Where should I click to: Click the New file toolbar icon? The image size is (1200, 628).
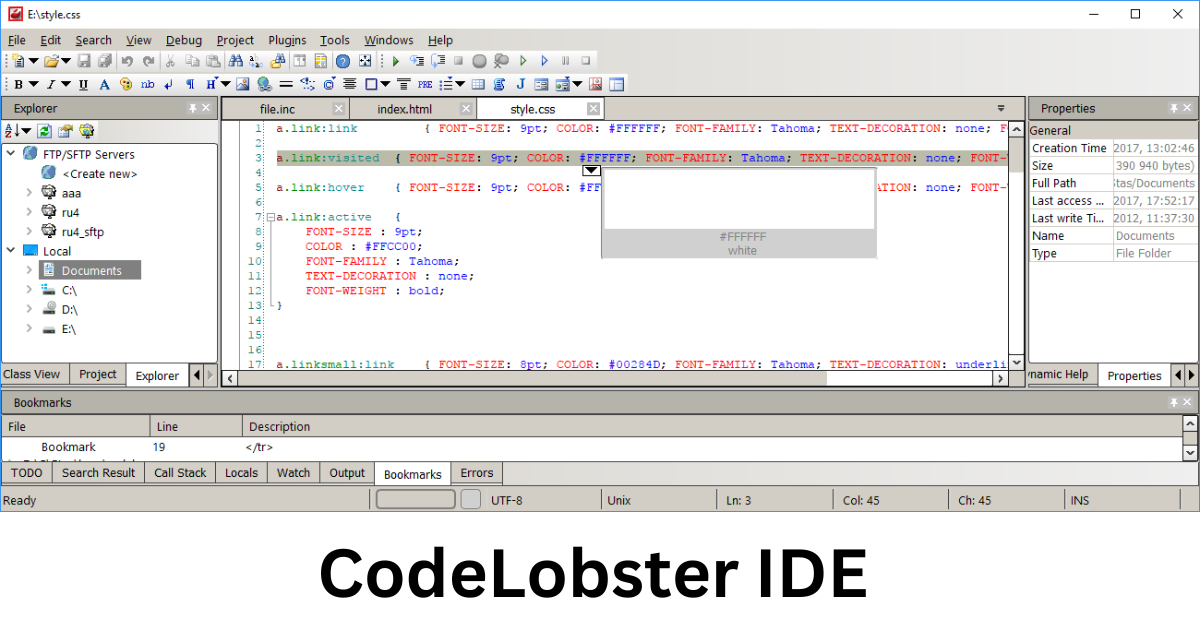pyautogui.click(x=18, y=61)
